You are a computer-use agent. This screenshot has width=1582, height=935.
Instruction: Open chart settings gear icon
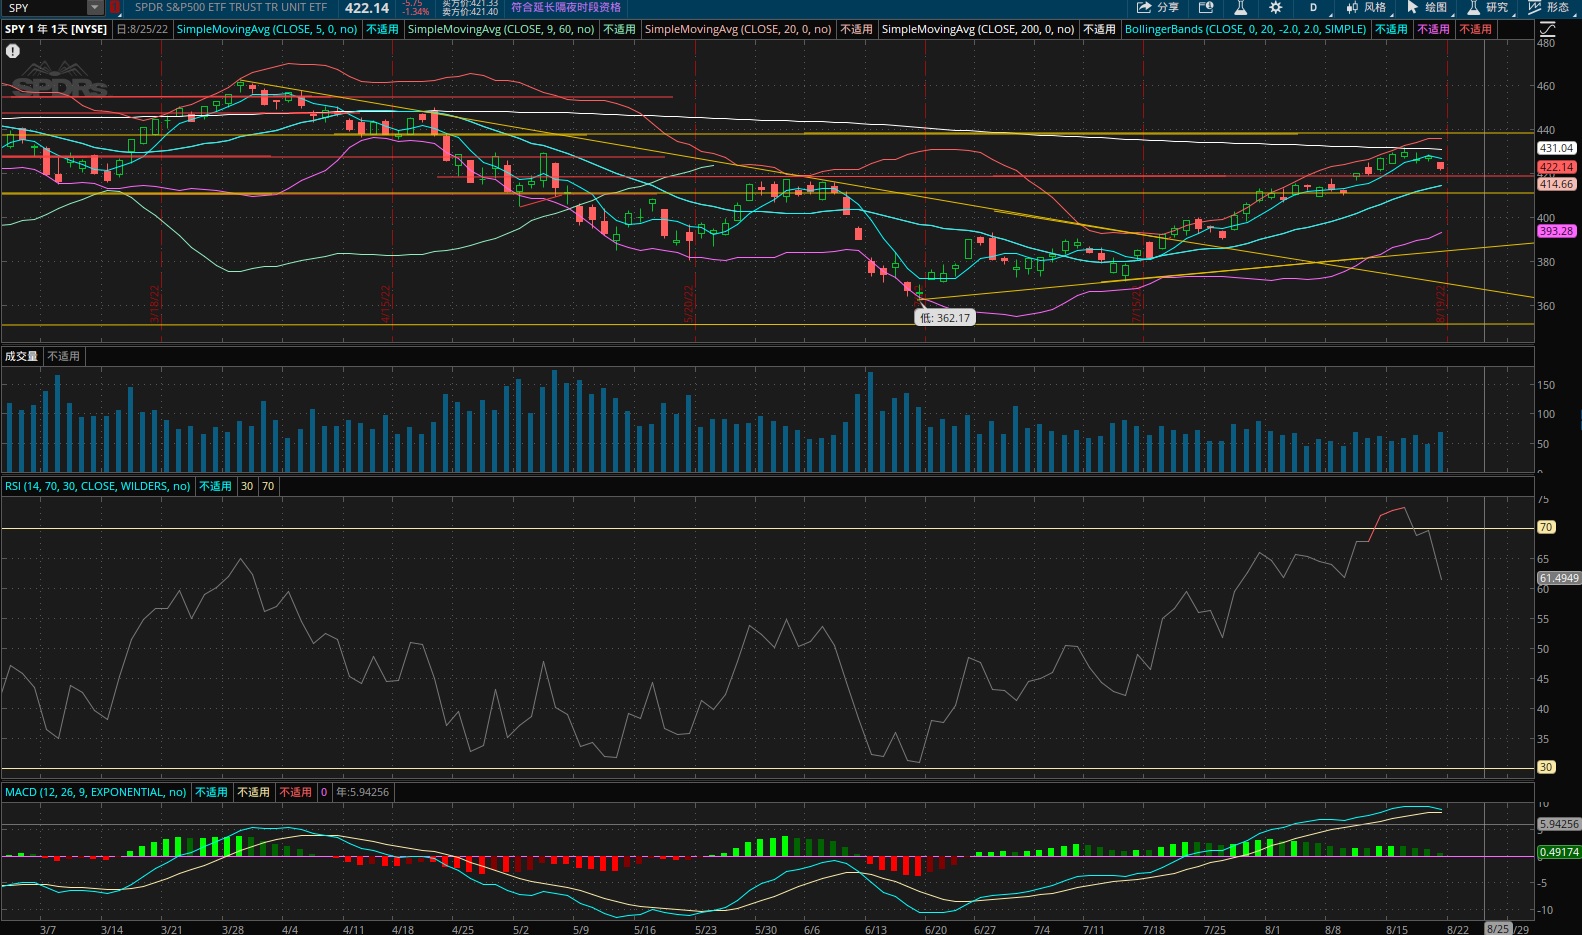[1276, 7]
